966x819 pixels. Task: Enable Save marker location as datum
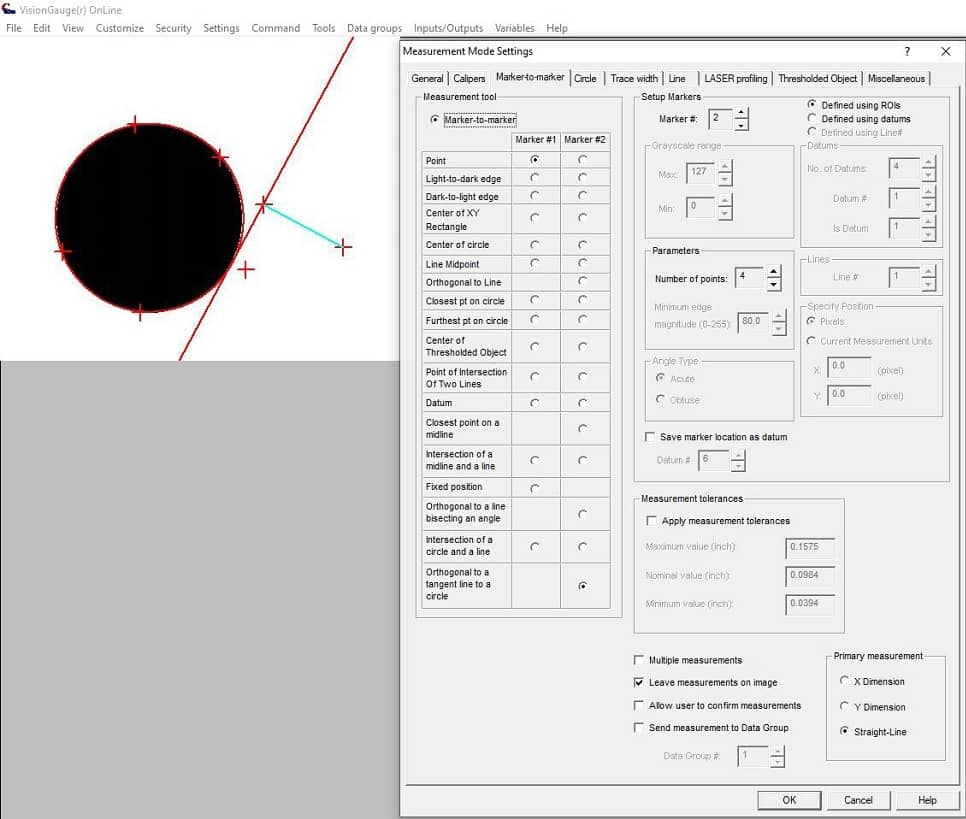[650, 437]
